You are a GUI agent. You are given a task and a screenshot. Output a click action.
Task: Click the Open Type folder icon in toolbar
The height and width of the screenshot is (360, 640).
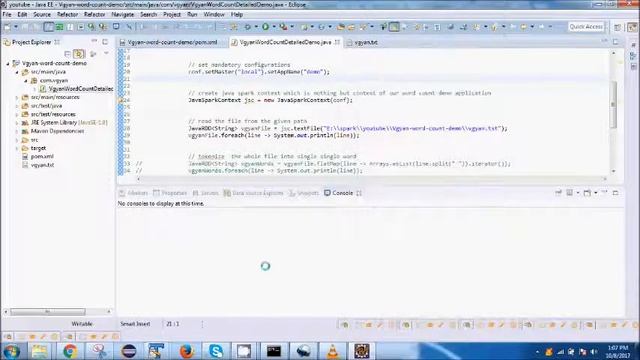341,27
